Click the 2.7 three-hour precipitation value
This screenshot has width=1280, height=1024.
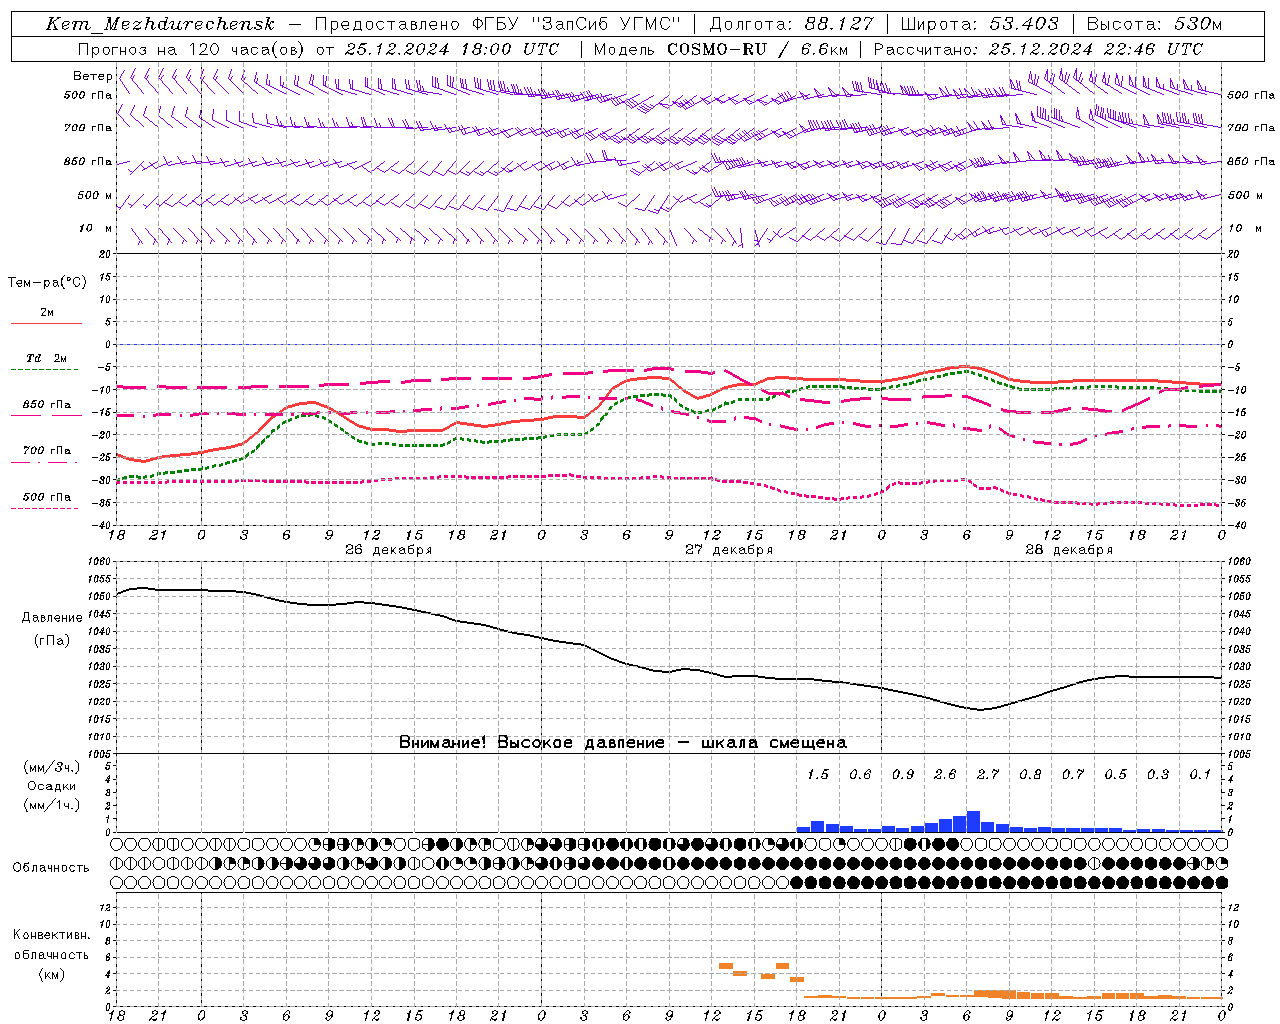tap(988, 774)
